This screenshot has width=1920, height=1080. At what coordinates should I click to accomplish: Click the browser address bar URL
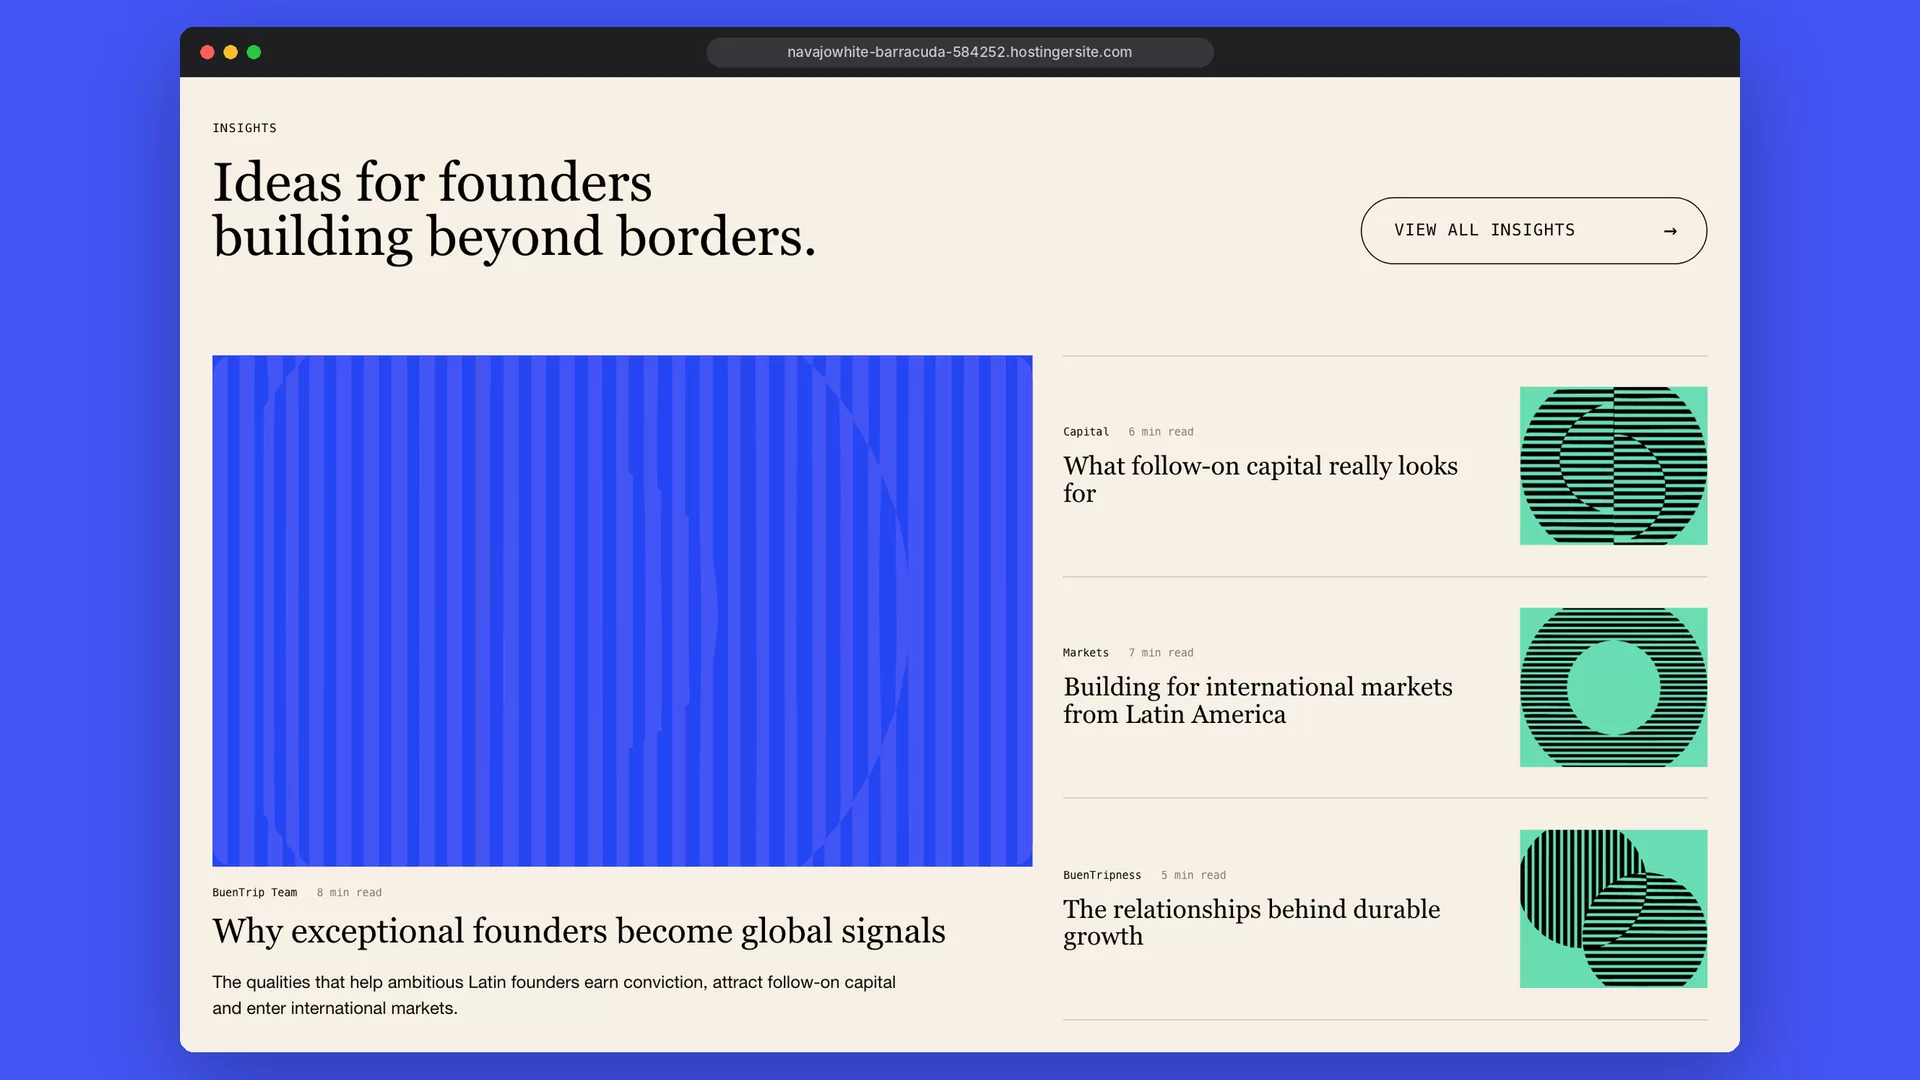[960, 52]
